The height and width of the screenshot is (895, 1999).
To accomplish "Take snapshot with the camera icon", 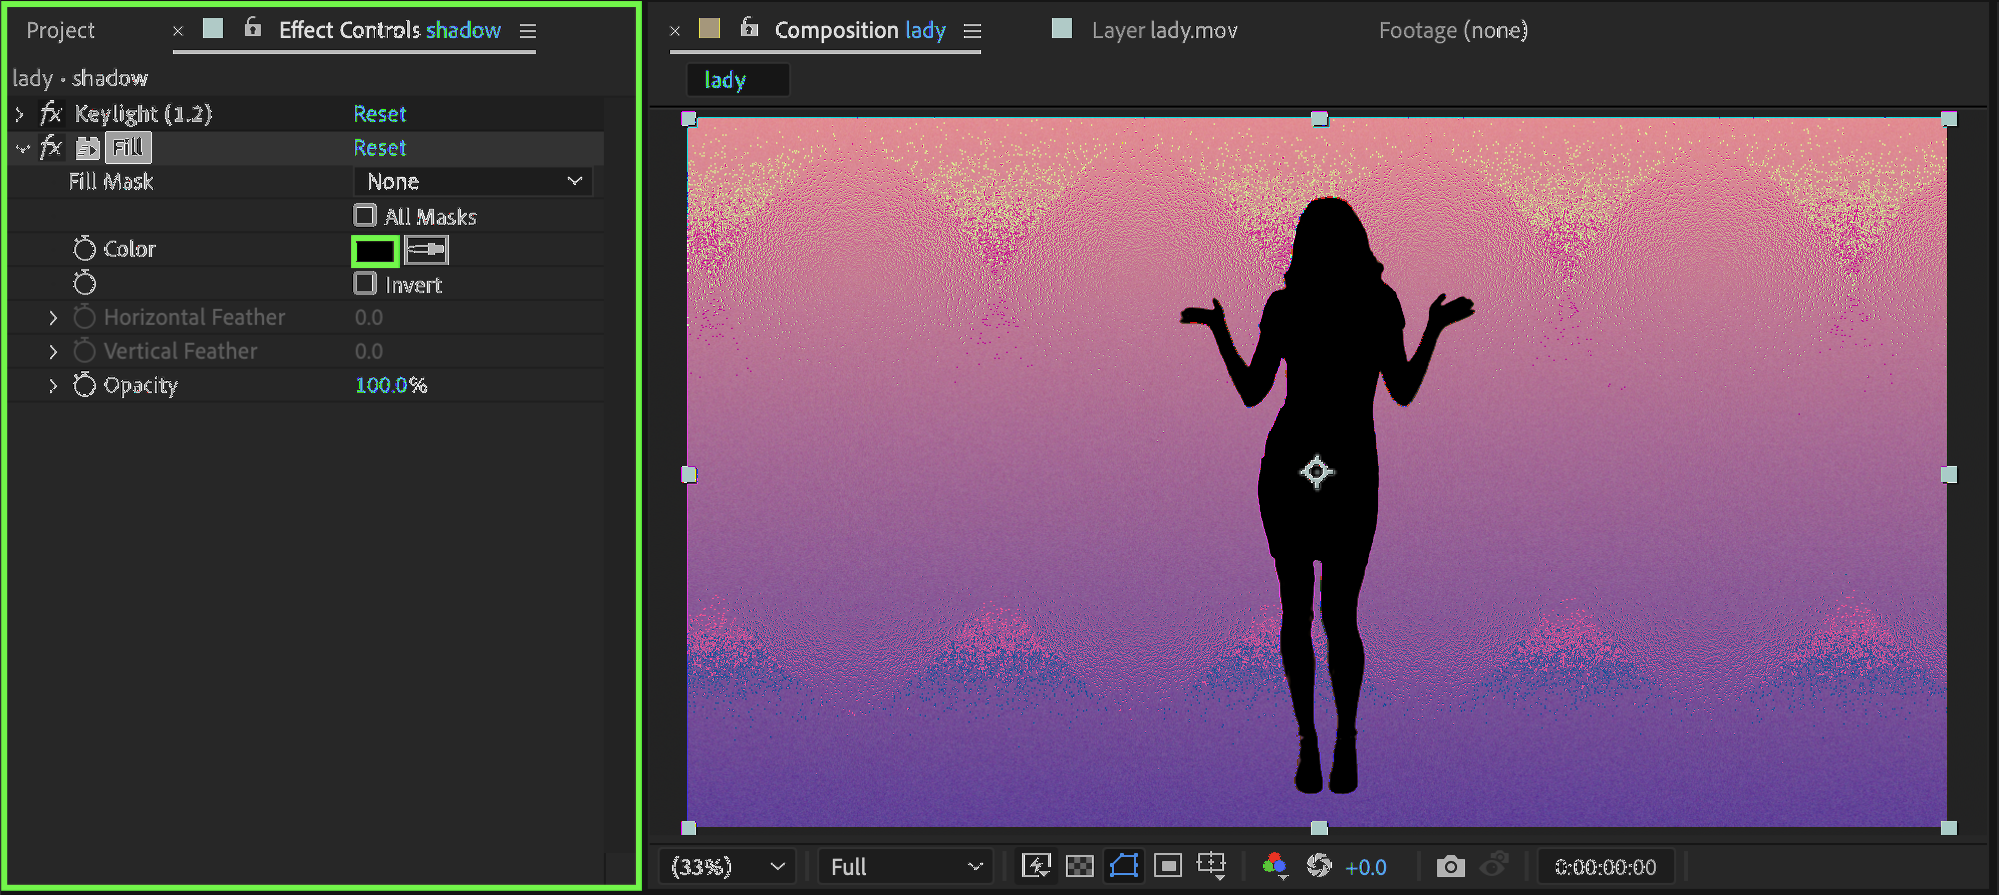I will pos(1450,866).
